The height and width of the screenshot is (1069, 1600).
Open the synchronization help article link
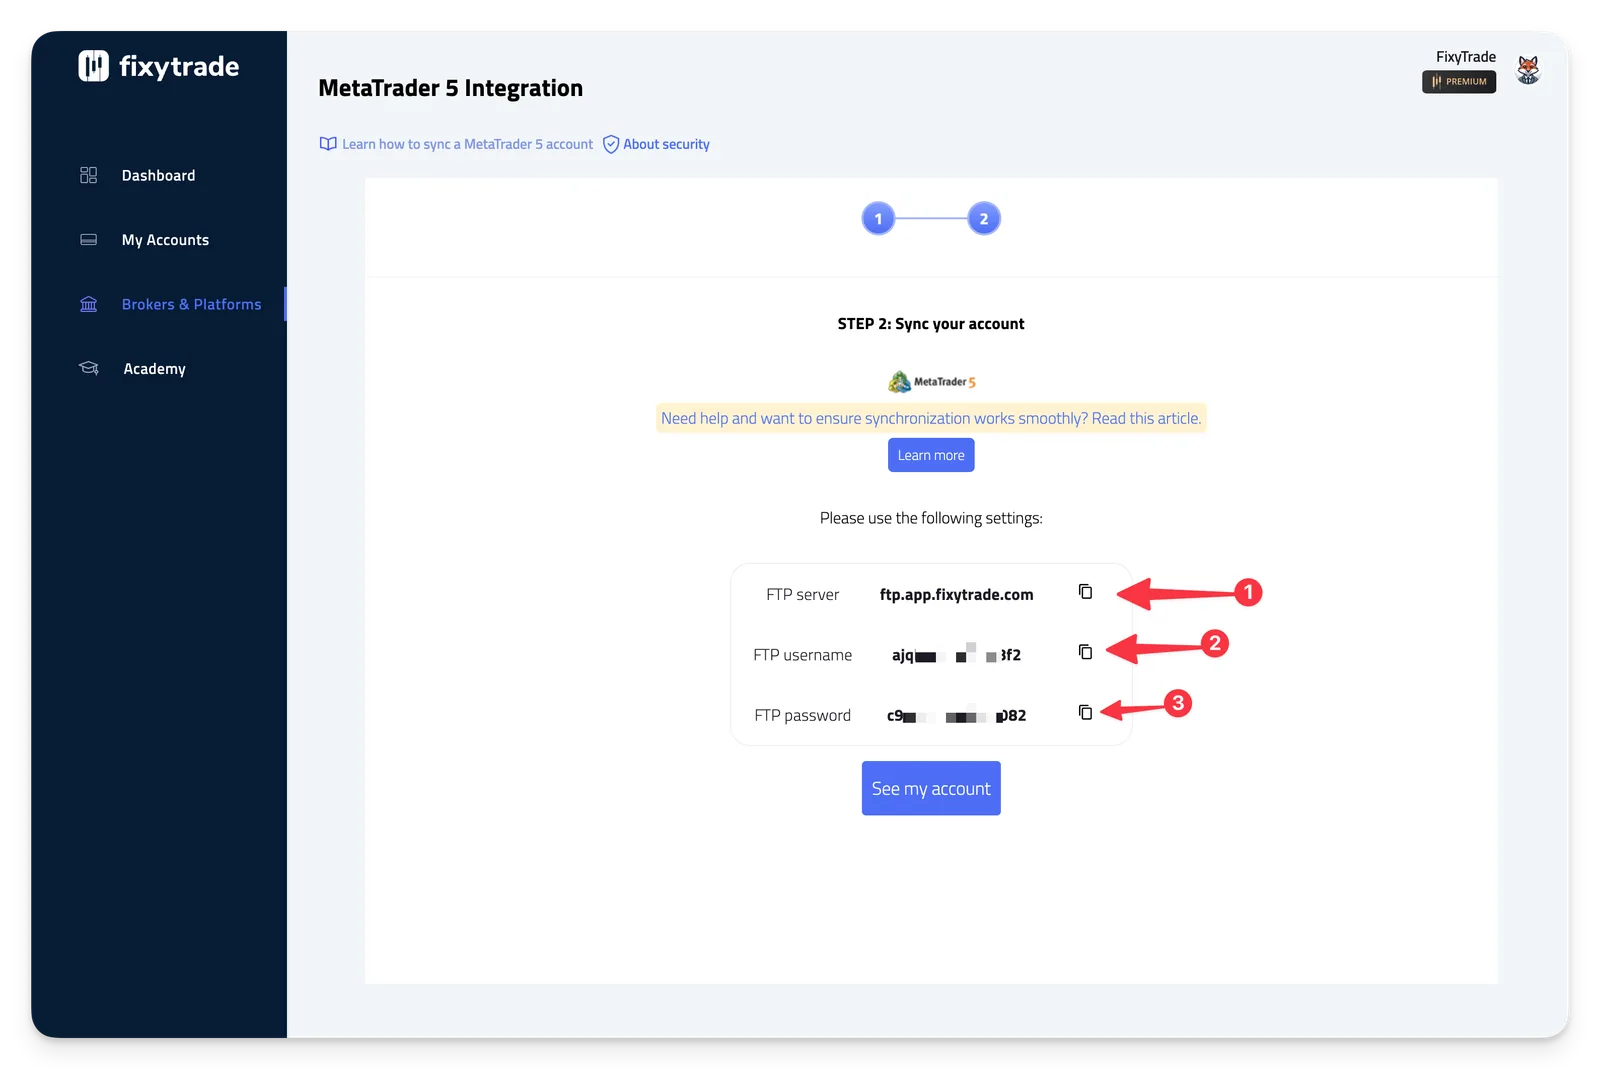point(931,418)
